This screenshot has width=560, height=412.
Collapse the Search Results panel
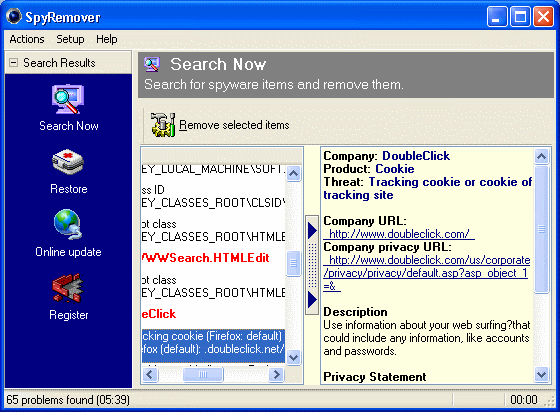pyautogui.click(x=14, y=63)
